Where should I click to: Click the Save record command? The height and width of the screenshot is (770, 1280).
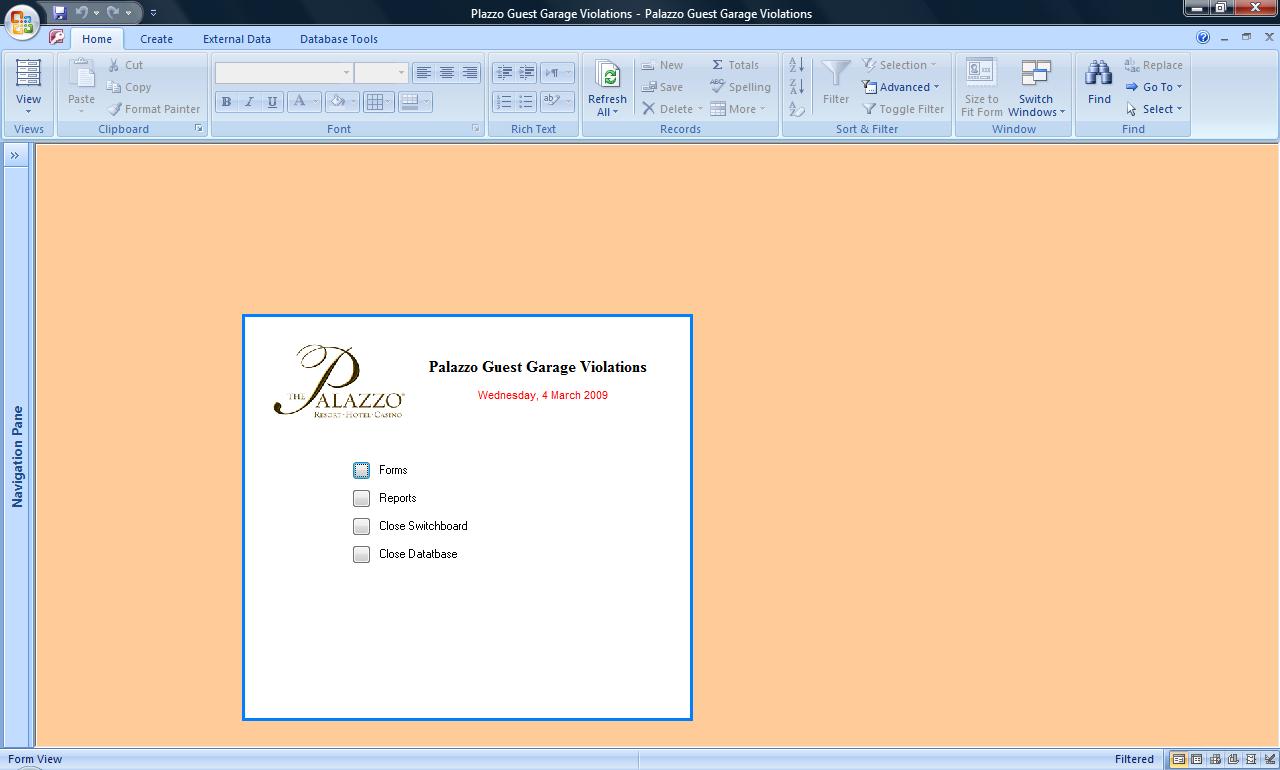coord(663,87)
